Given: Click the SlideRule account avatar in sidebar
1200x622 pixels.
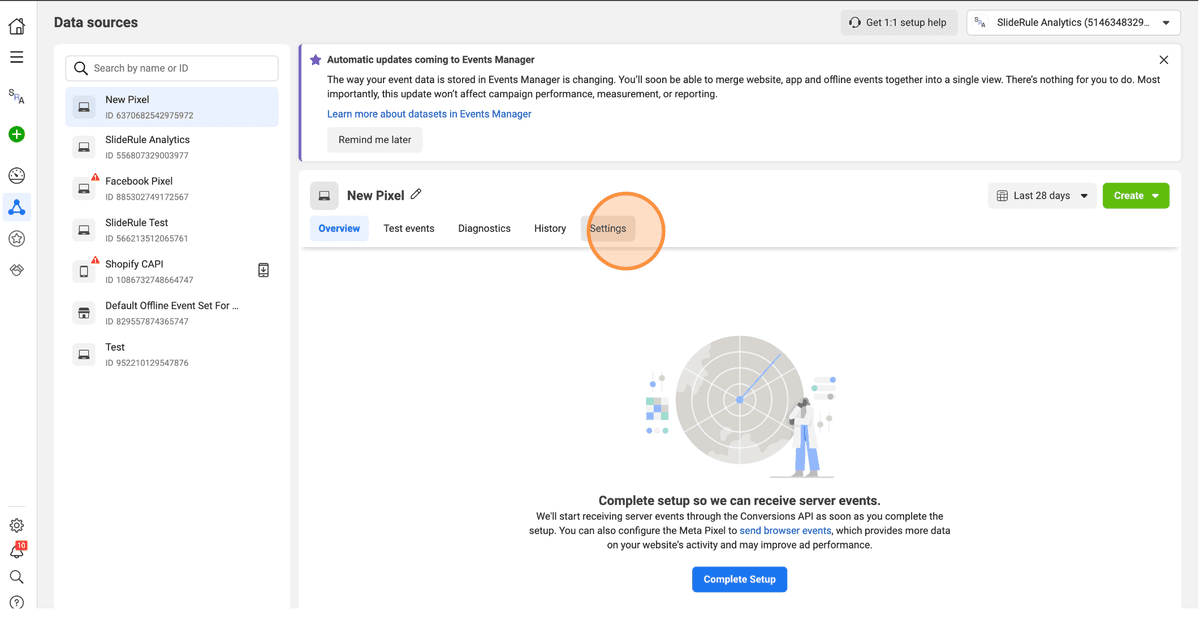Looking at the screenshot, I should click(x=17, y=97).
